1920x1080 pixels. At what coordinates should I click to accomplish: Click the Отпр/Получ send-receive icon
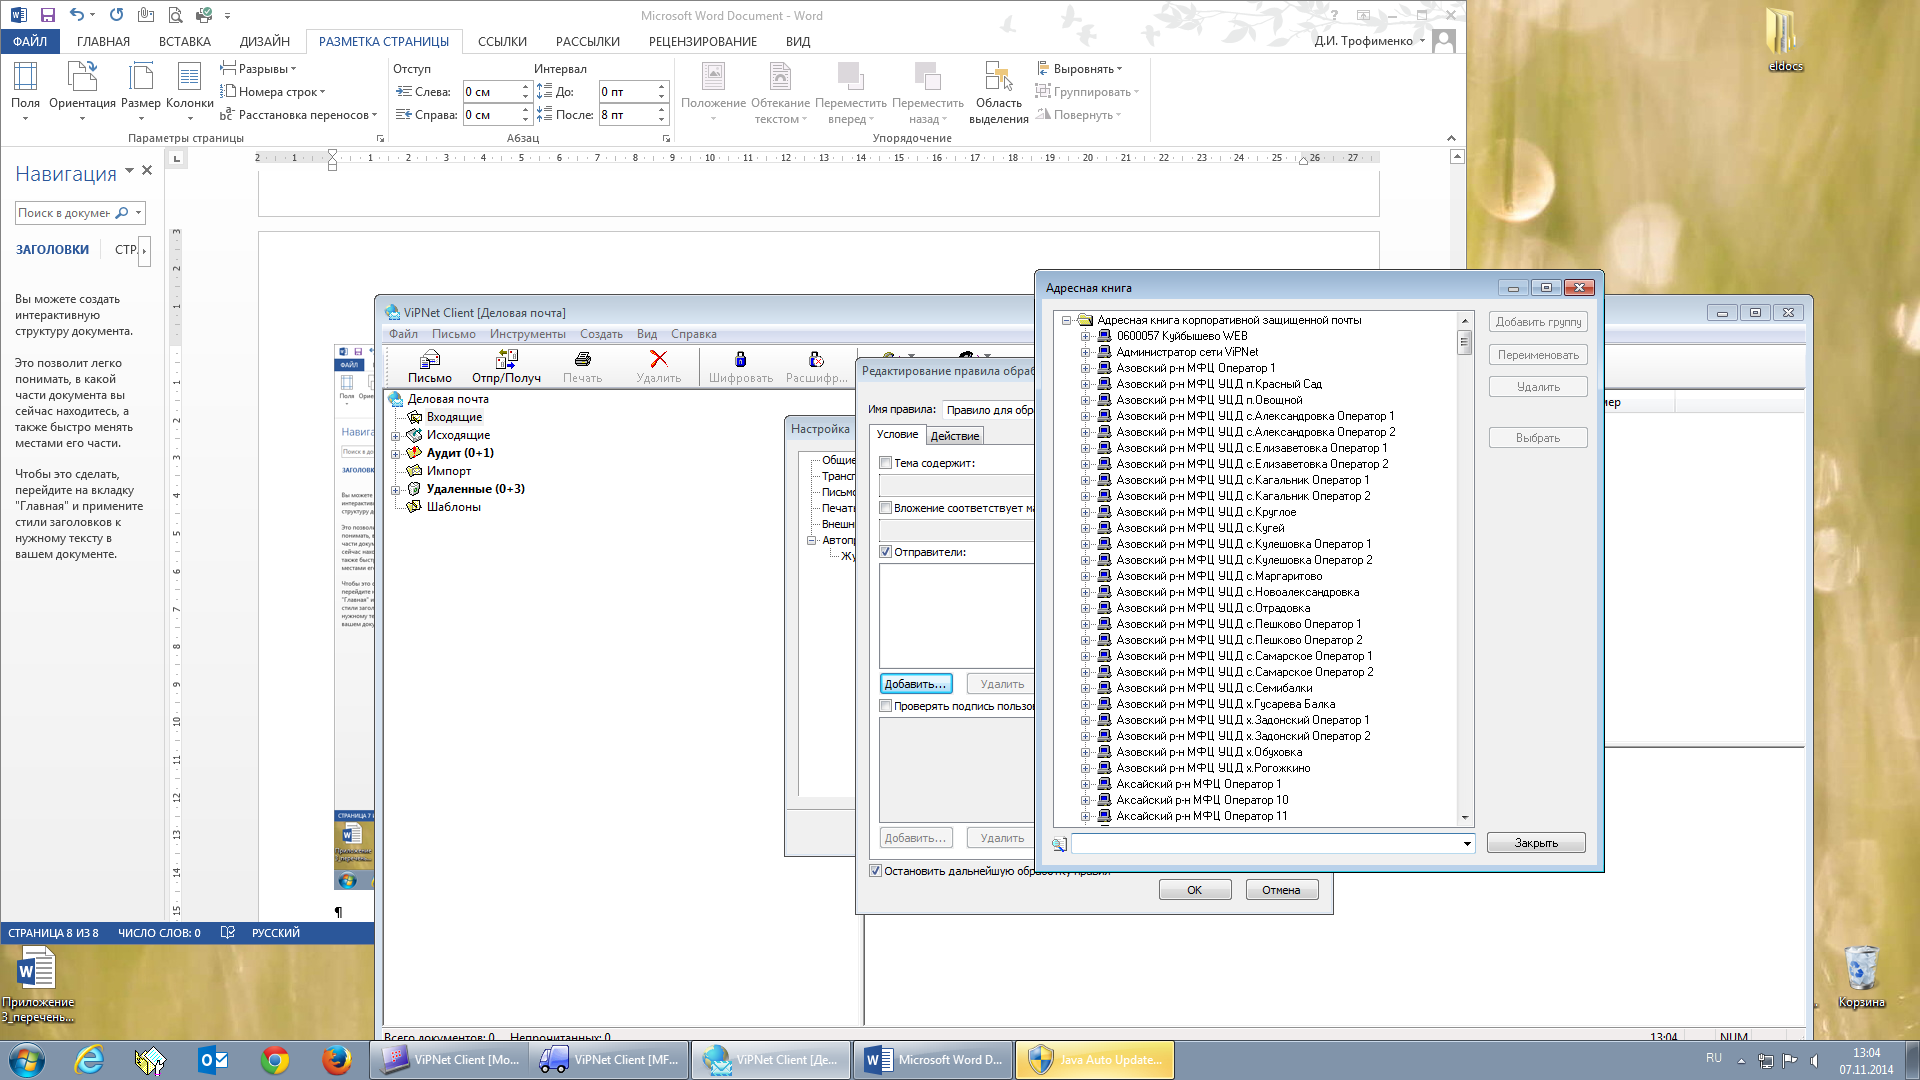506,359
